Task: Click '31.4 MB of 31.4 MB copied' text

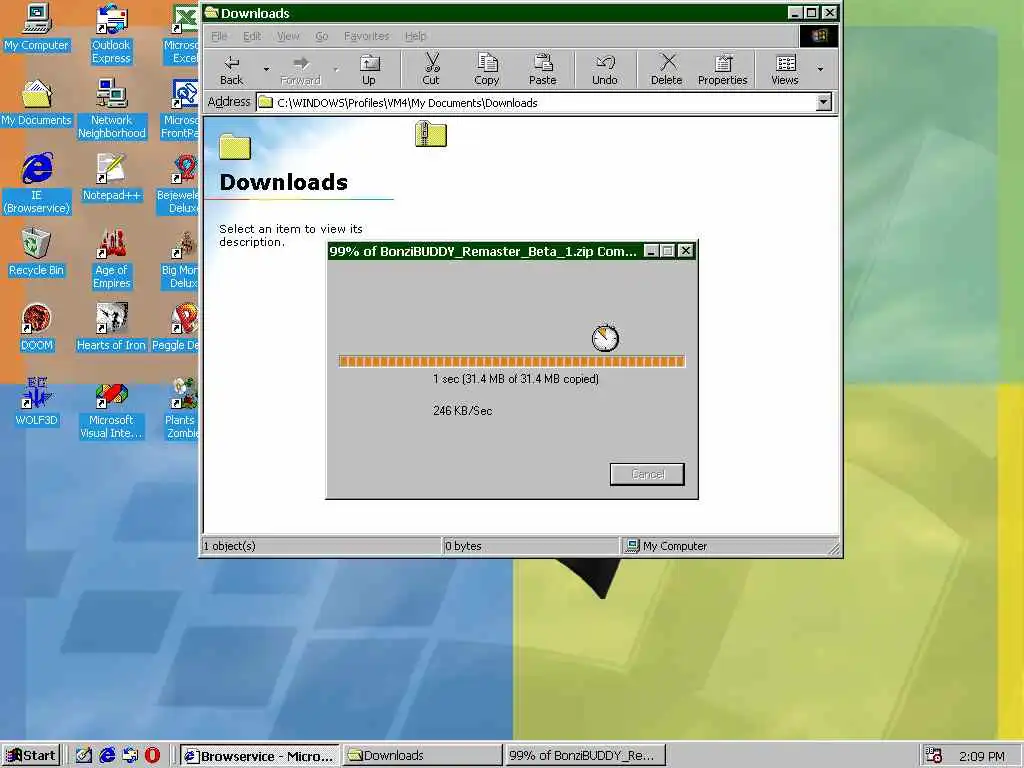Action: [x=532, y=379]
